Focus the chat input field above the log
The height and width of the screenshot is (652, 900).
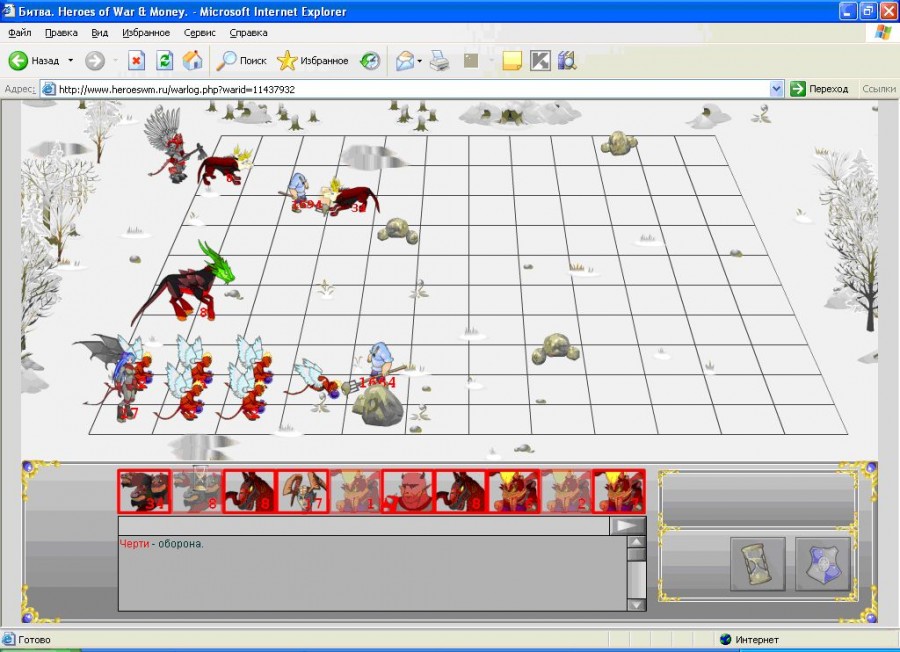364,526
